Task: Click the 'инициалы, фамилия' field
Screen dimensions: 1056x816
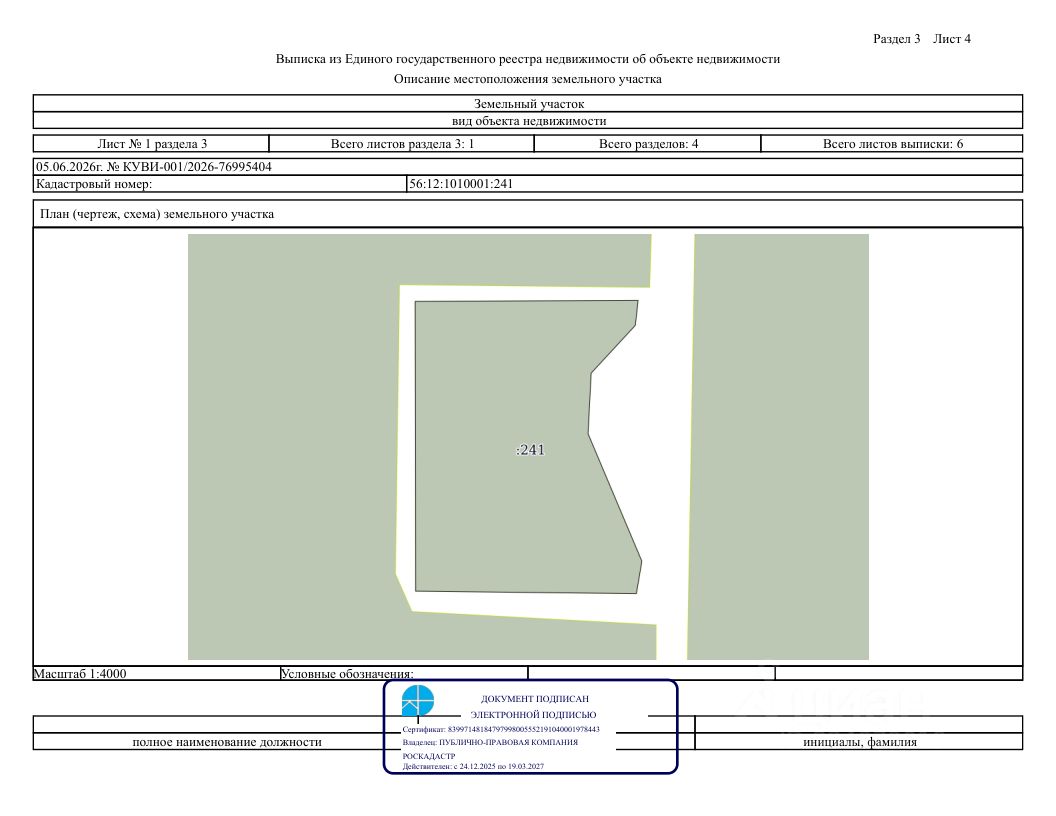Action: tap(859, 742)
